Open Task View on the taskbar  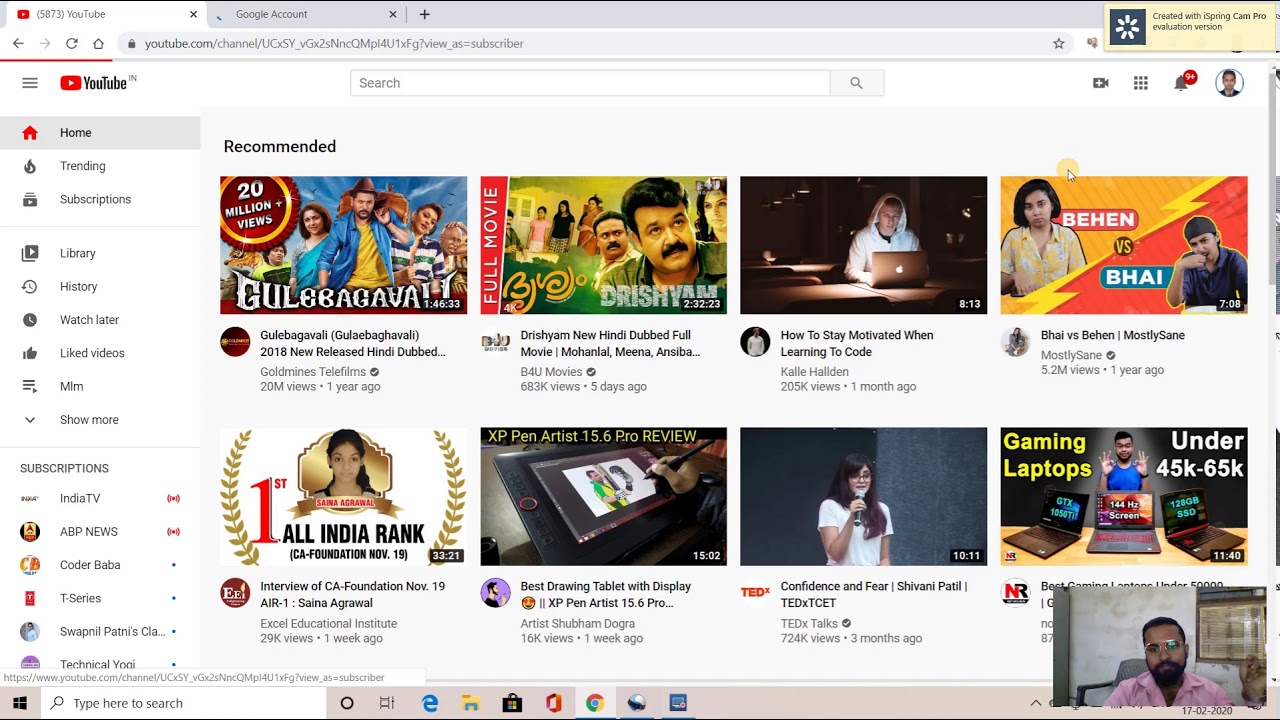387,703
